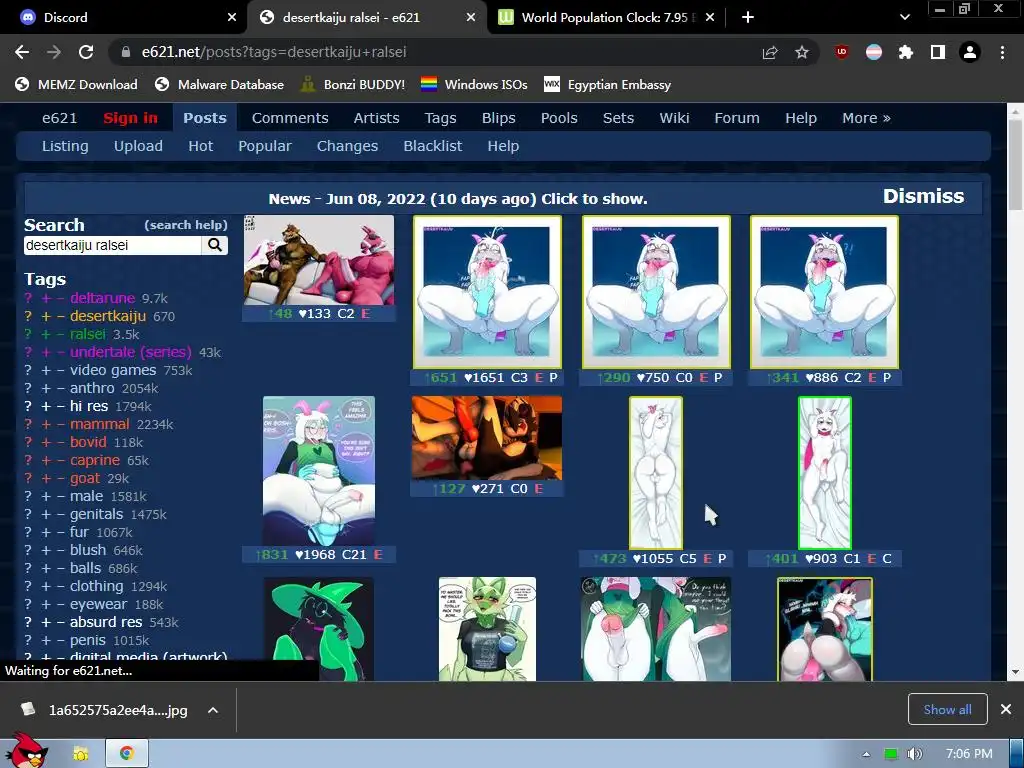This screenshot has height=768, width=1024.
Task: Click the Sign in link
Action: pyautogui.click(x=130, y=118)
